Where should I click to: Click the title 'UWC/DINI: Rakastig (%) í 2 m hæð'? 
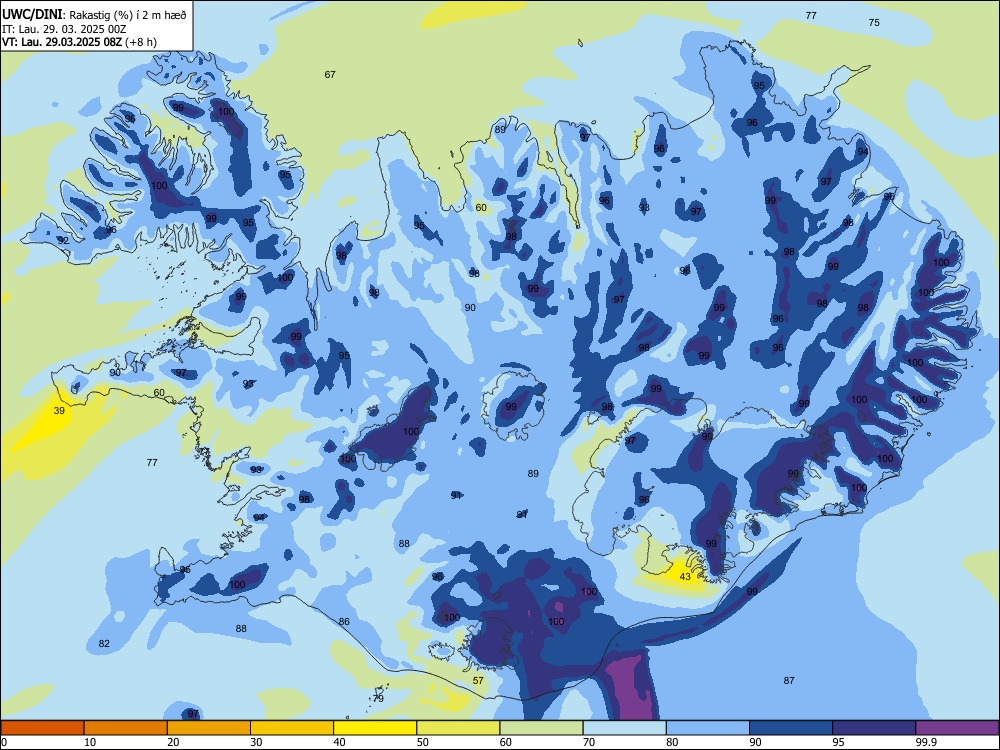click(x=94, y=14)
